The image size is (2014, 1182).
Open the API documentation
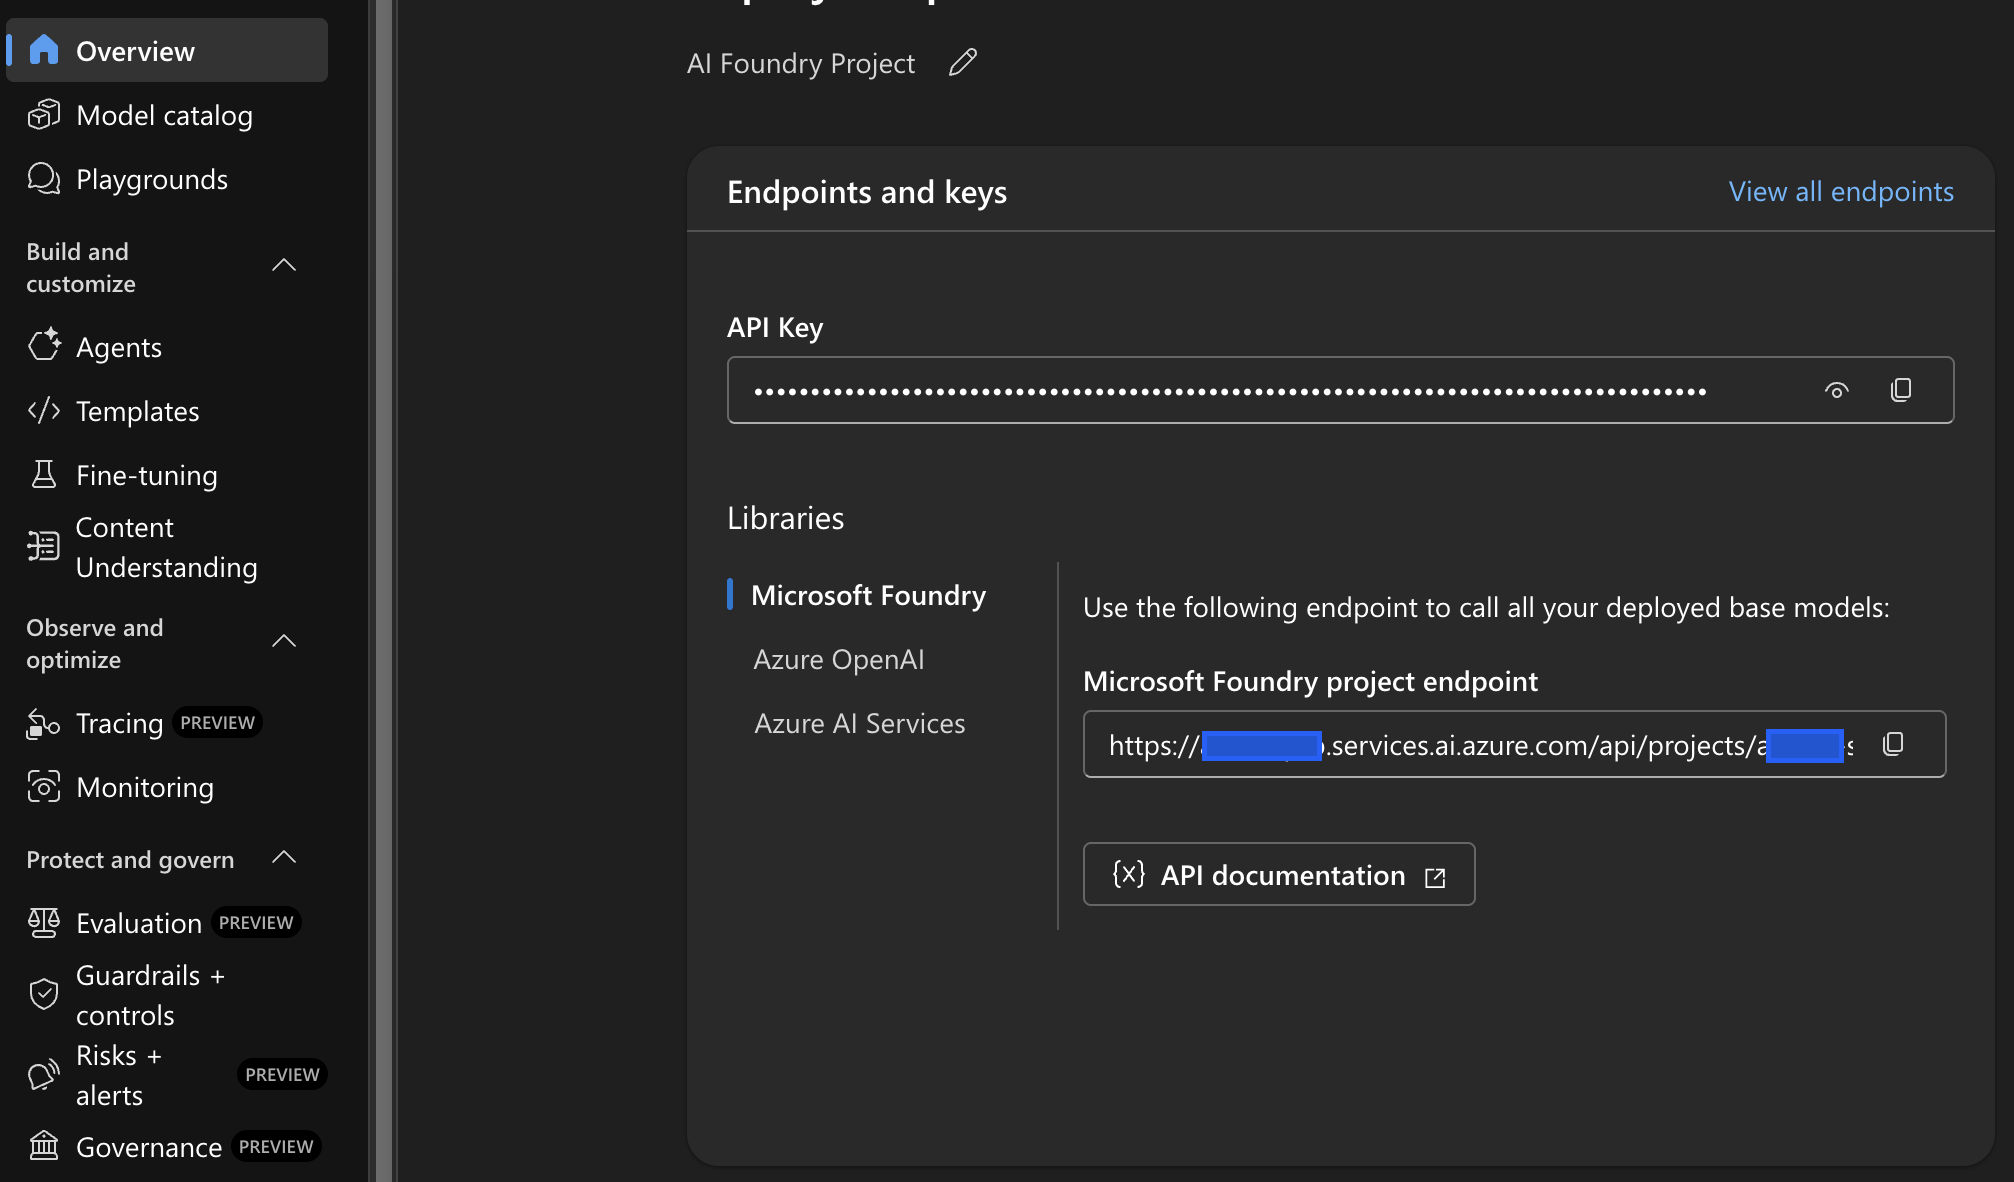tap(1278, 874)
